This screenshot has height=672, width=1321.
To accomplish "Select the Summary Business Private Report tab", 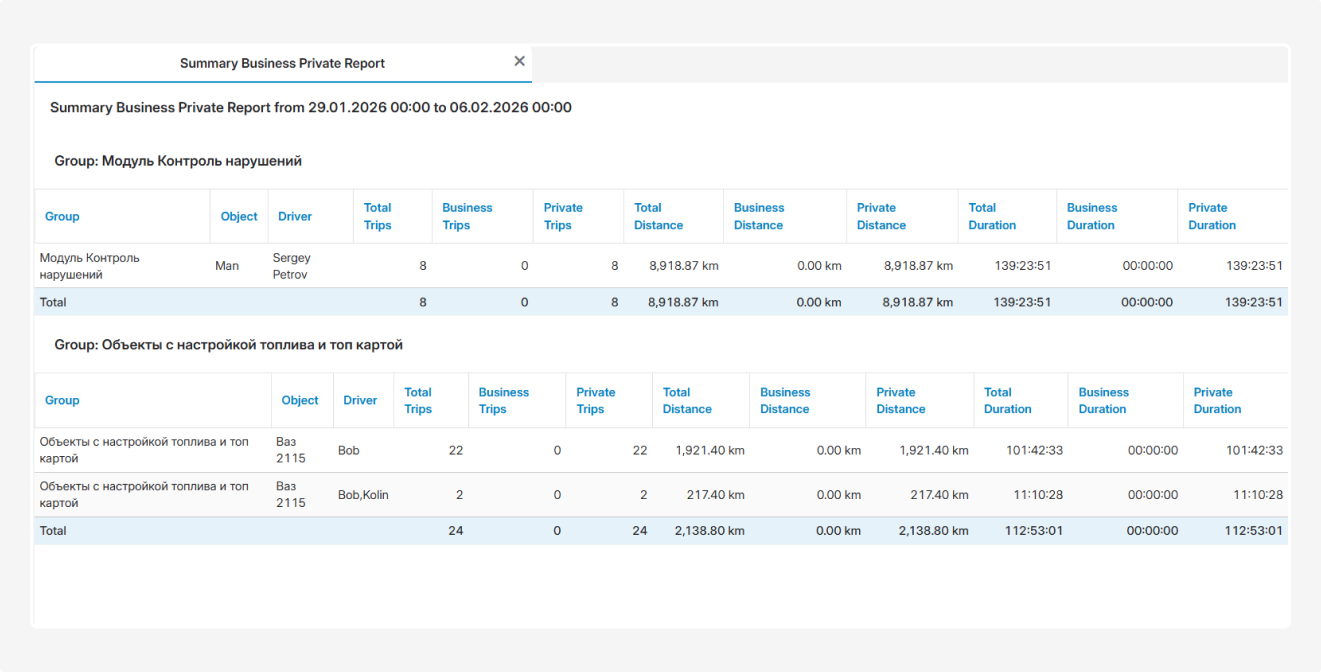I will point(282,63).
